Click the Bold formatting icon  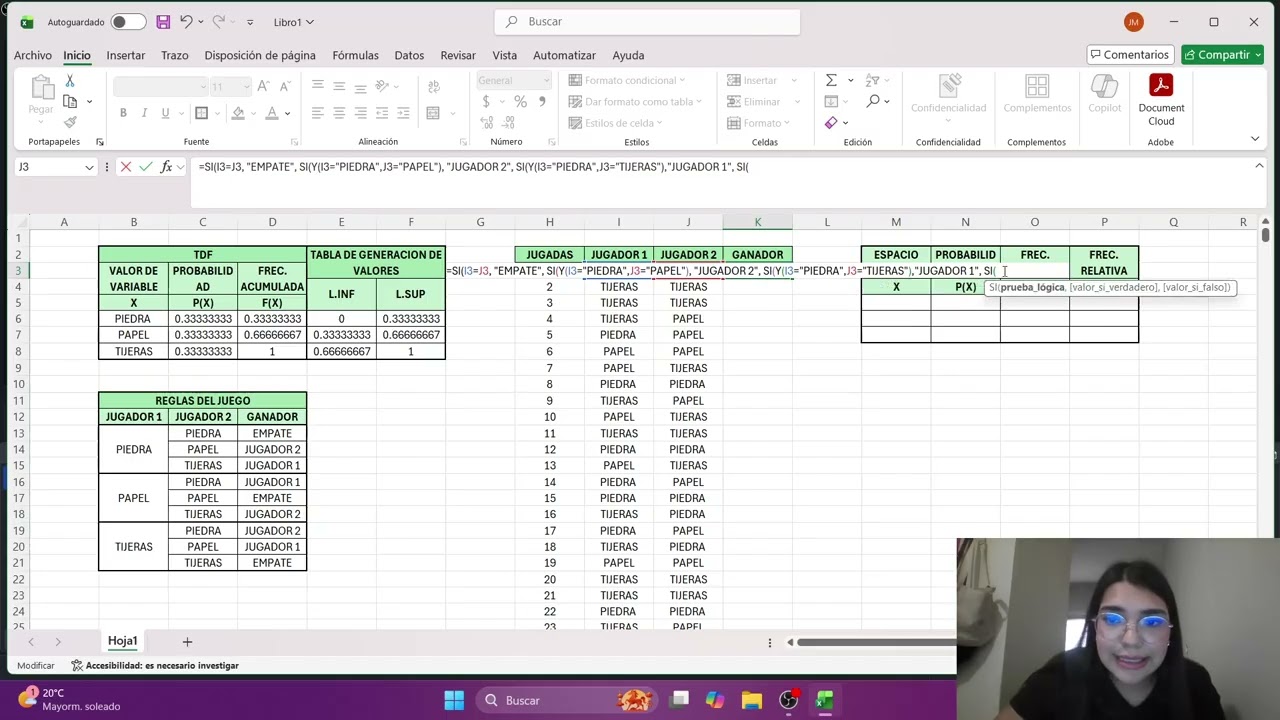click(x=123, y=113)
